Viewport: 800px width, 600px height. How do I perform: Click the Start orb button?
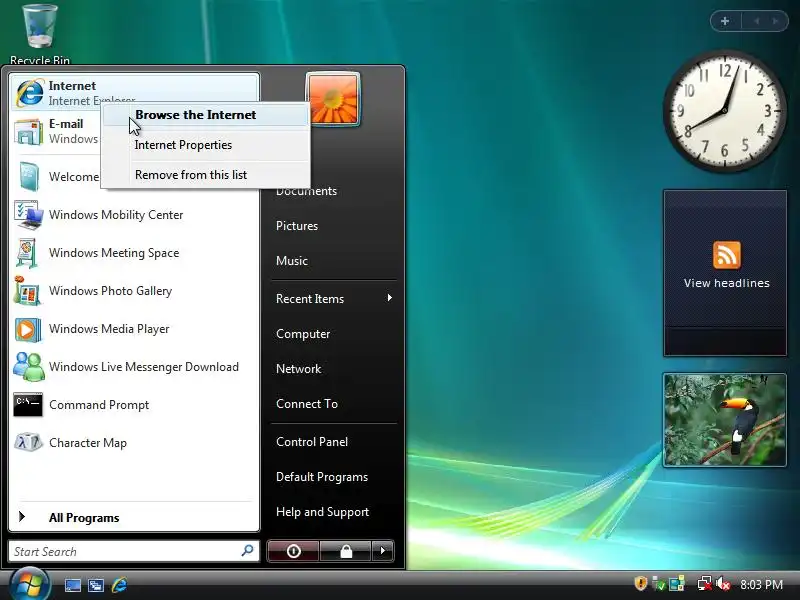point(30,584)
